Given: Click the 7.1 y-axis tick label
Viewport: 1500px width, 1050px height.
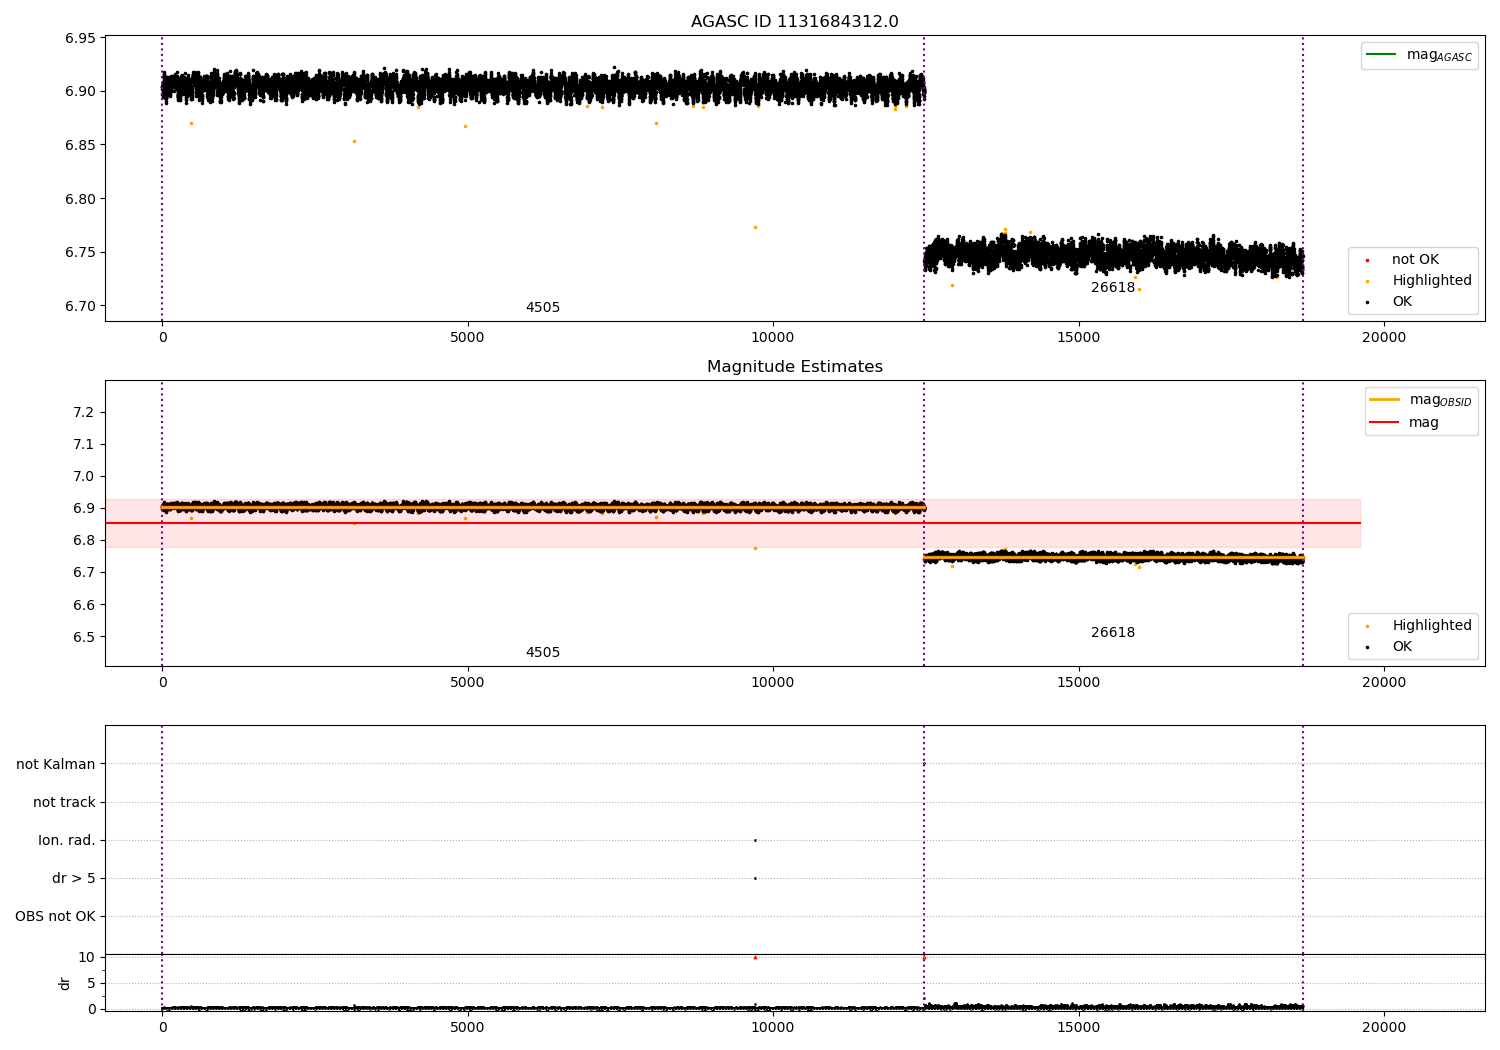Looking at the screenshot, I should click(x=84, y=445).
